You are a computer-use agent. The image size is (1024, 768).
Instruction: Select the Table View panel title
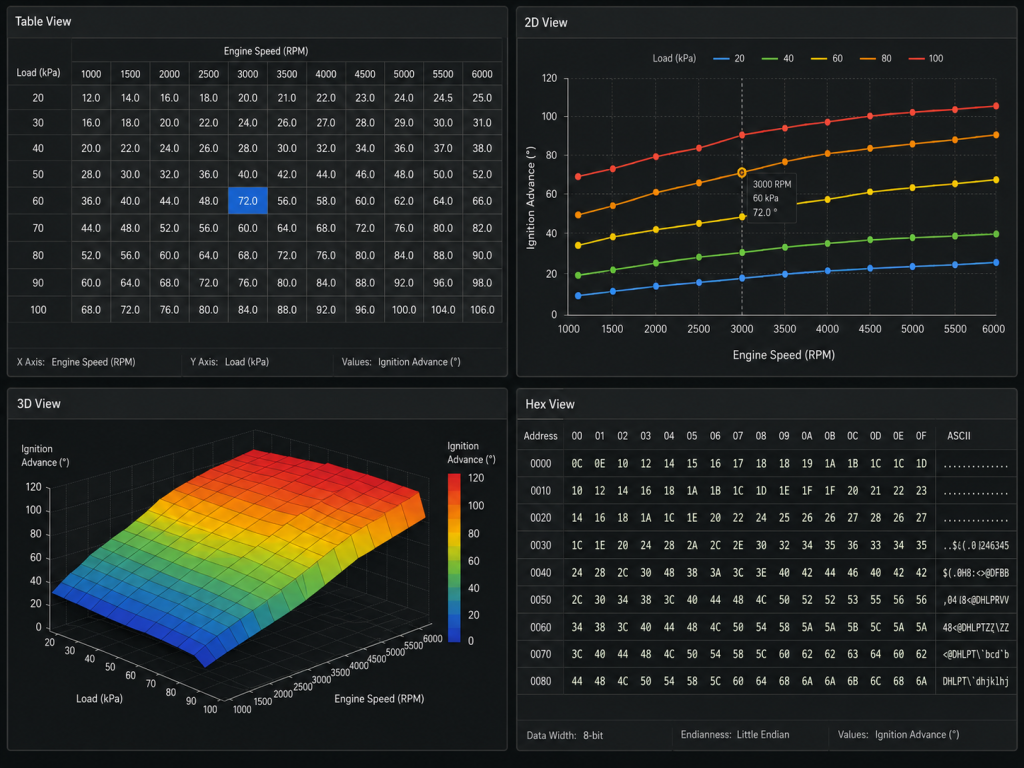(x=43, y=22)
